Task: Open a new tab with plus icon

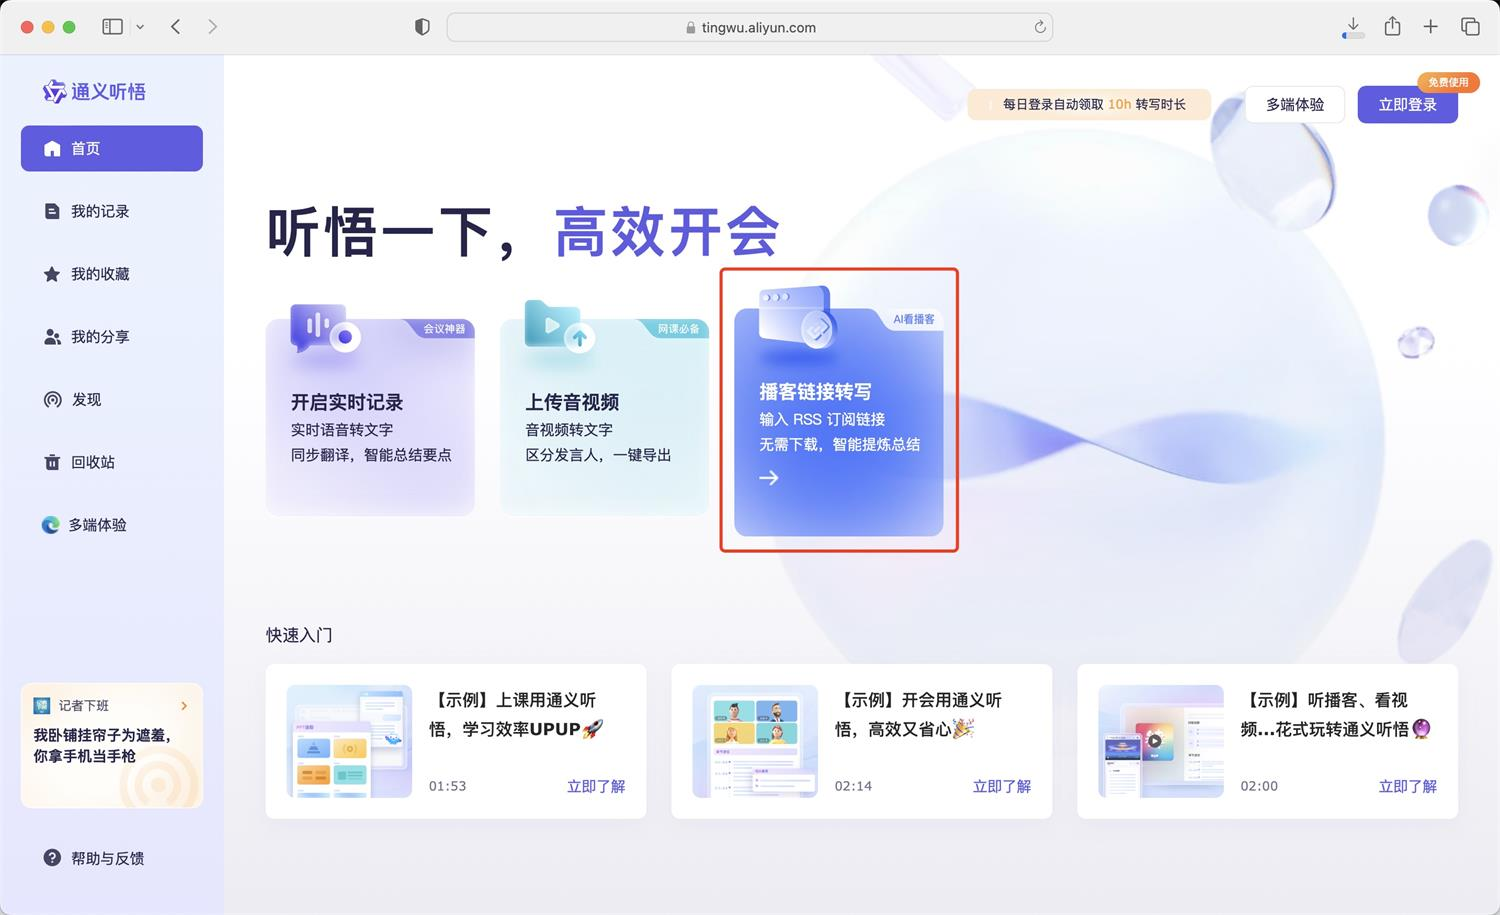Action: click(x=1431, y=27)
